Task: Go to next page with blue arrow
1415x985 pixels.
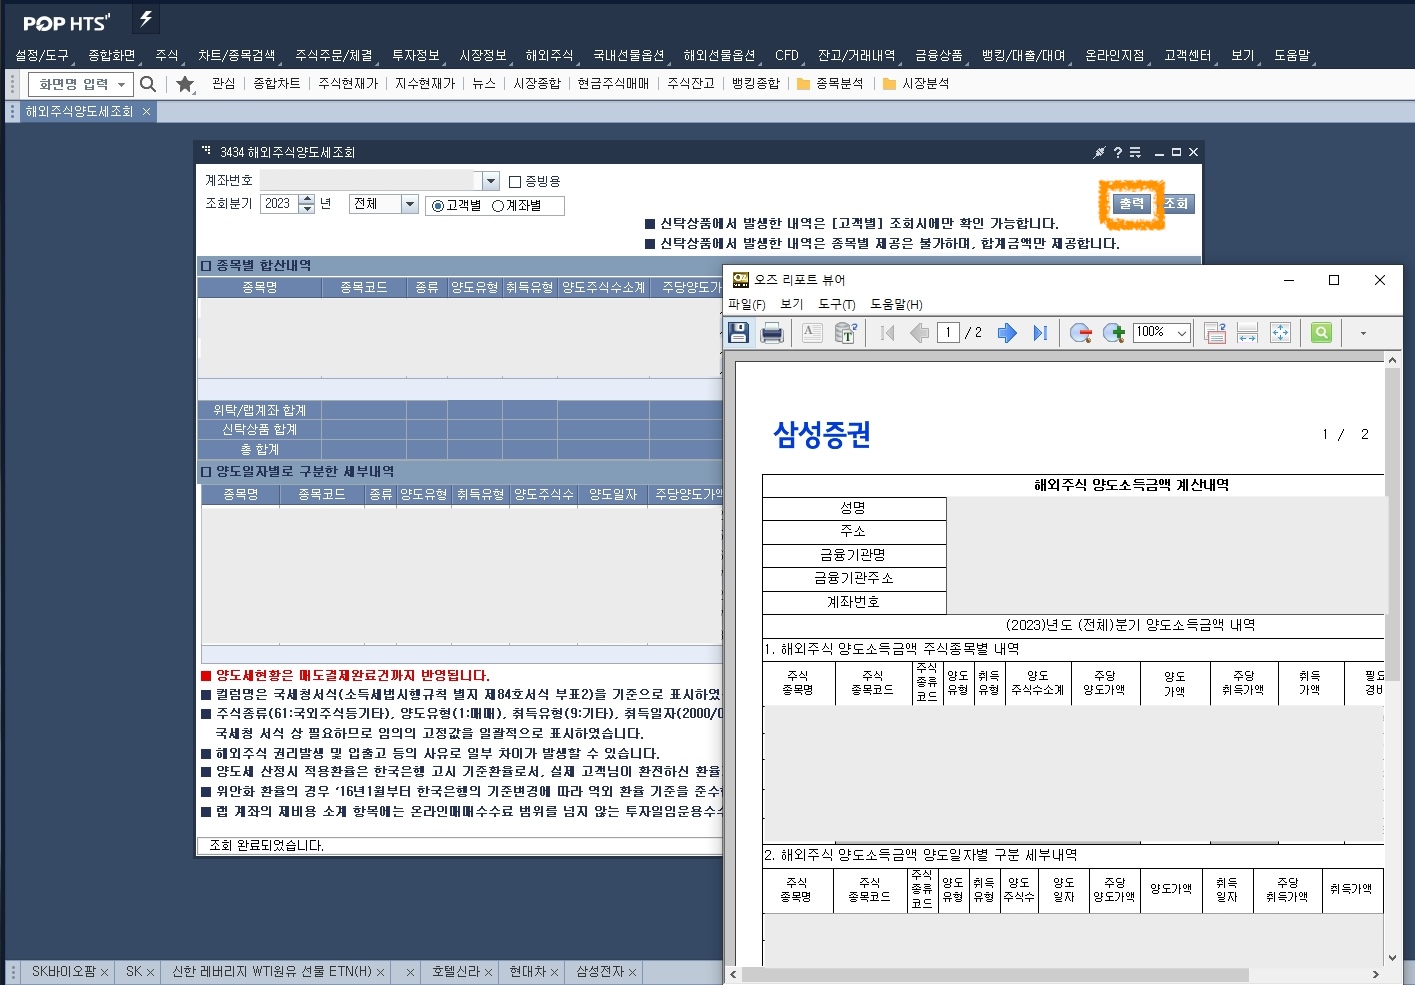Action: (x=1007, y=333)
